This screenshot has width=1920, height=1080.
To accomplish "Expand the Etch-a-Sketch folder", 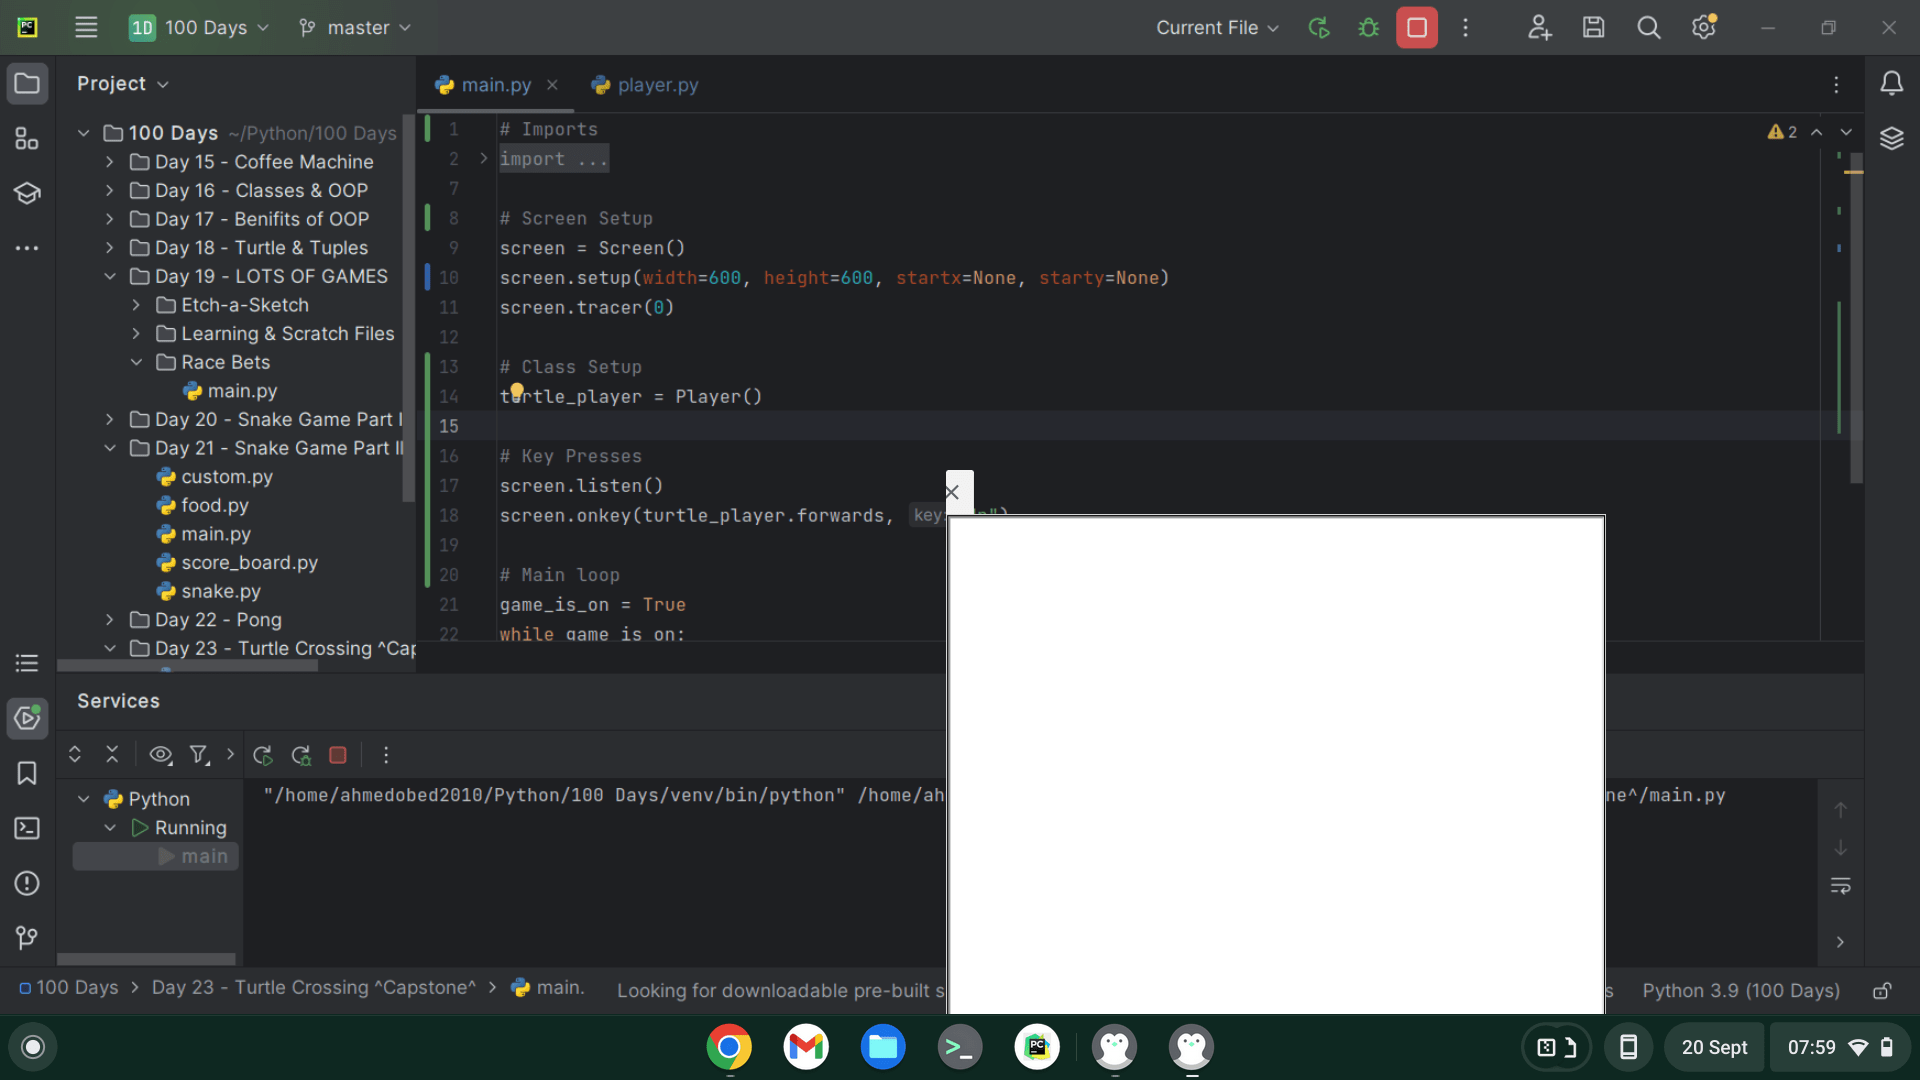I will 137,305.
